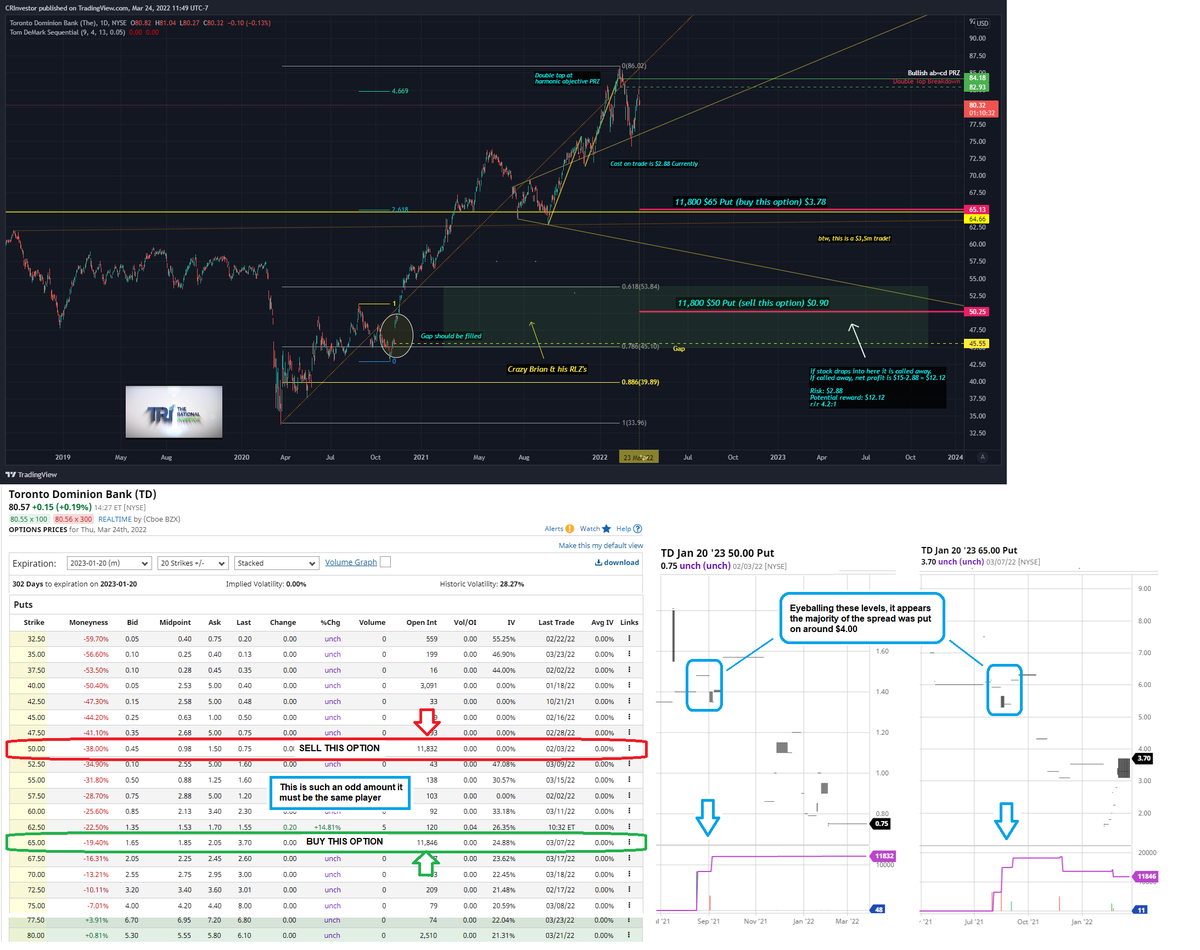The height and width of the screenshot is (950, 1200).
Task: Click the green 84.18 price label
Action: coord(978,78)
